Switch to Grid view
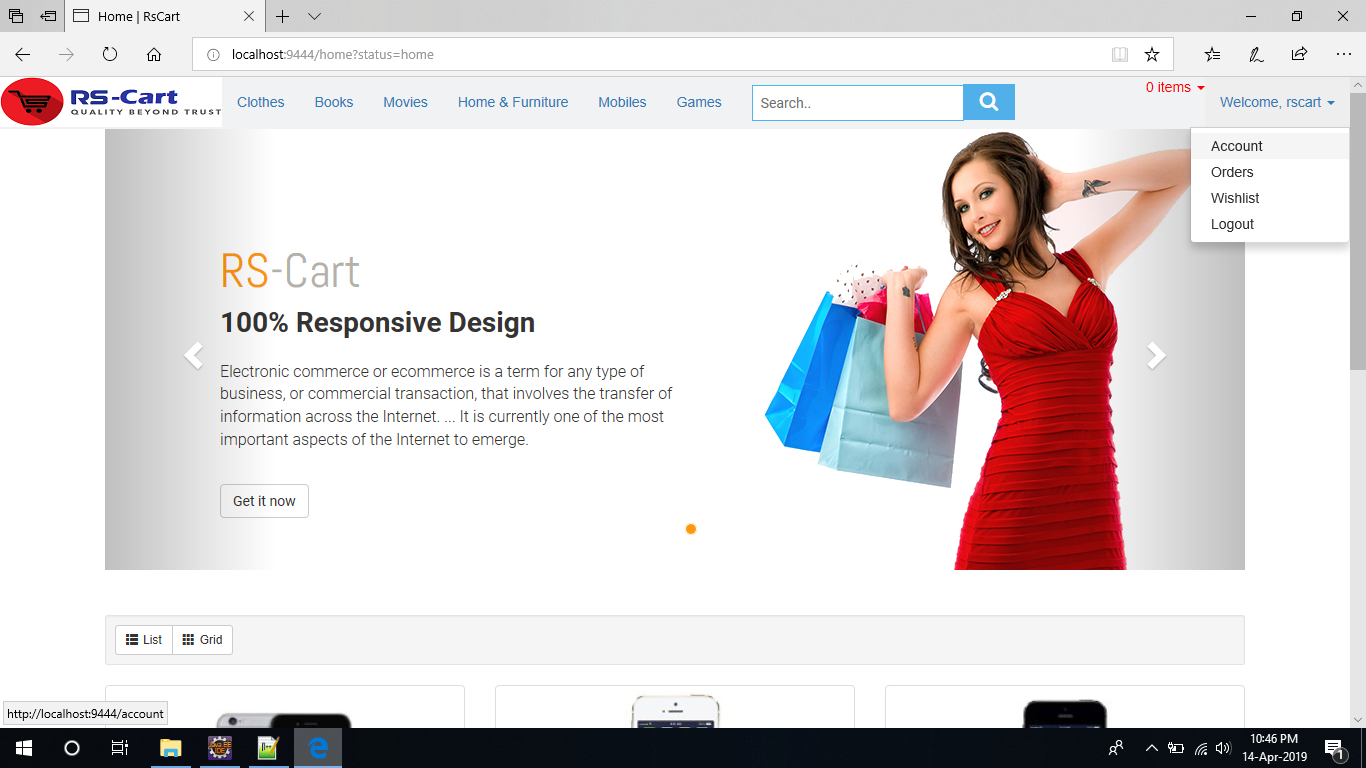The image size is (1366, 768). pyautogui.click(x=202, y=640)
